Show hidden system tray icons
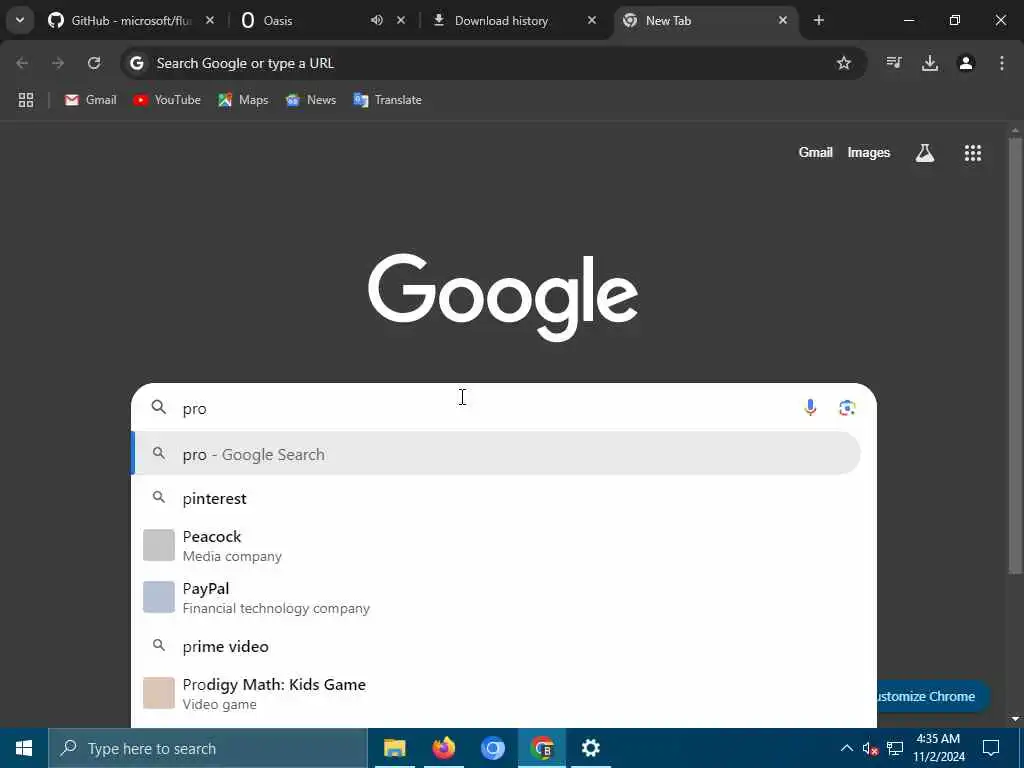Viewport: 1024px width, 768px height. tap(846, 748)
